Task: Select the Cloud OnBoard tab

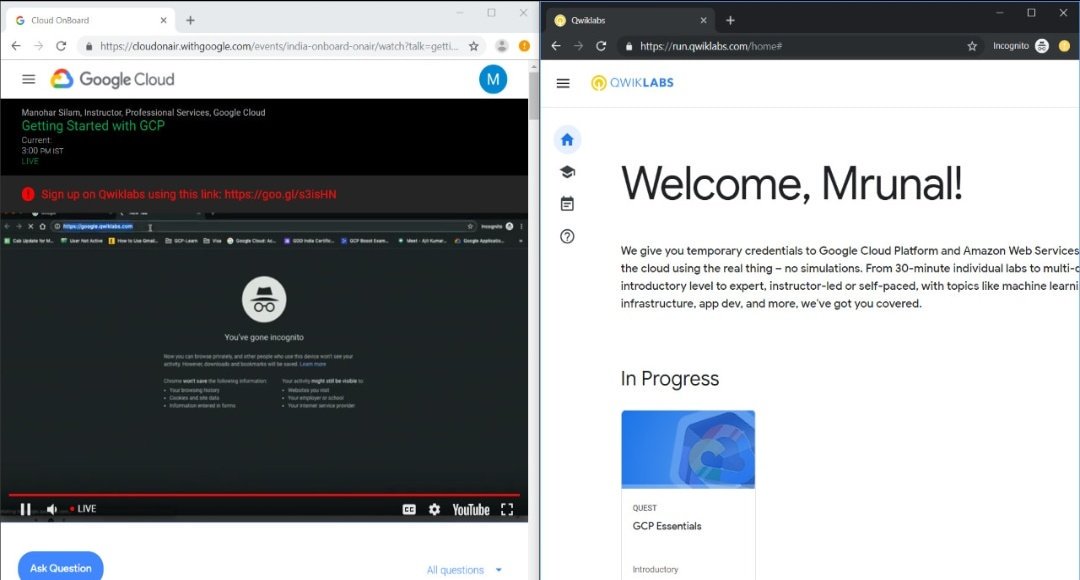Action: 90,21
